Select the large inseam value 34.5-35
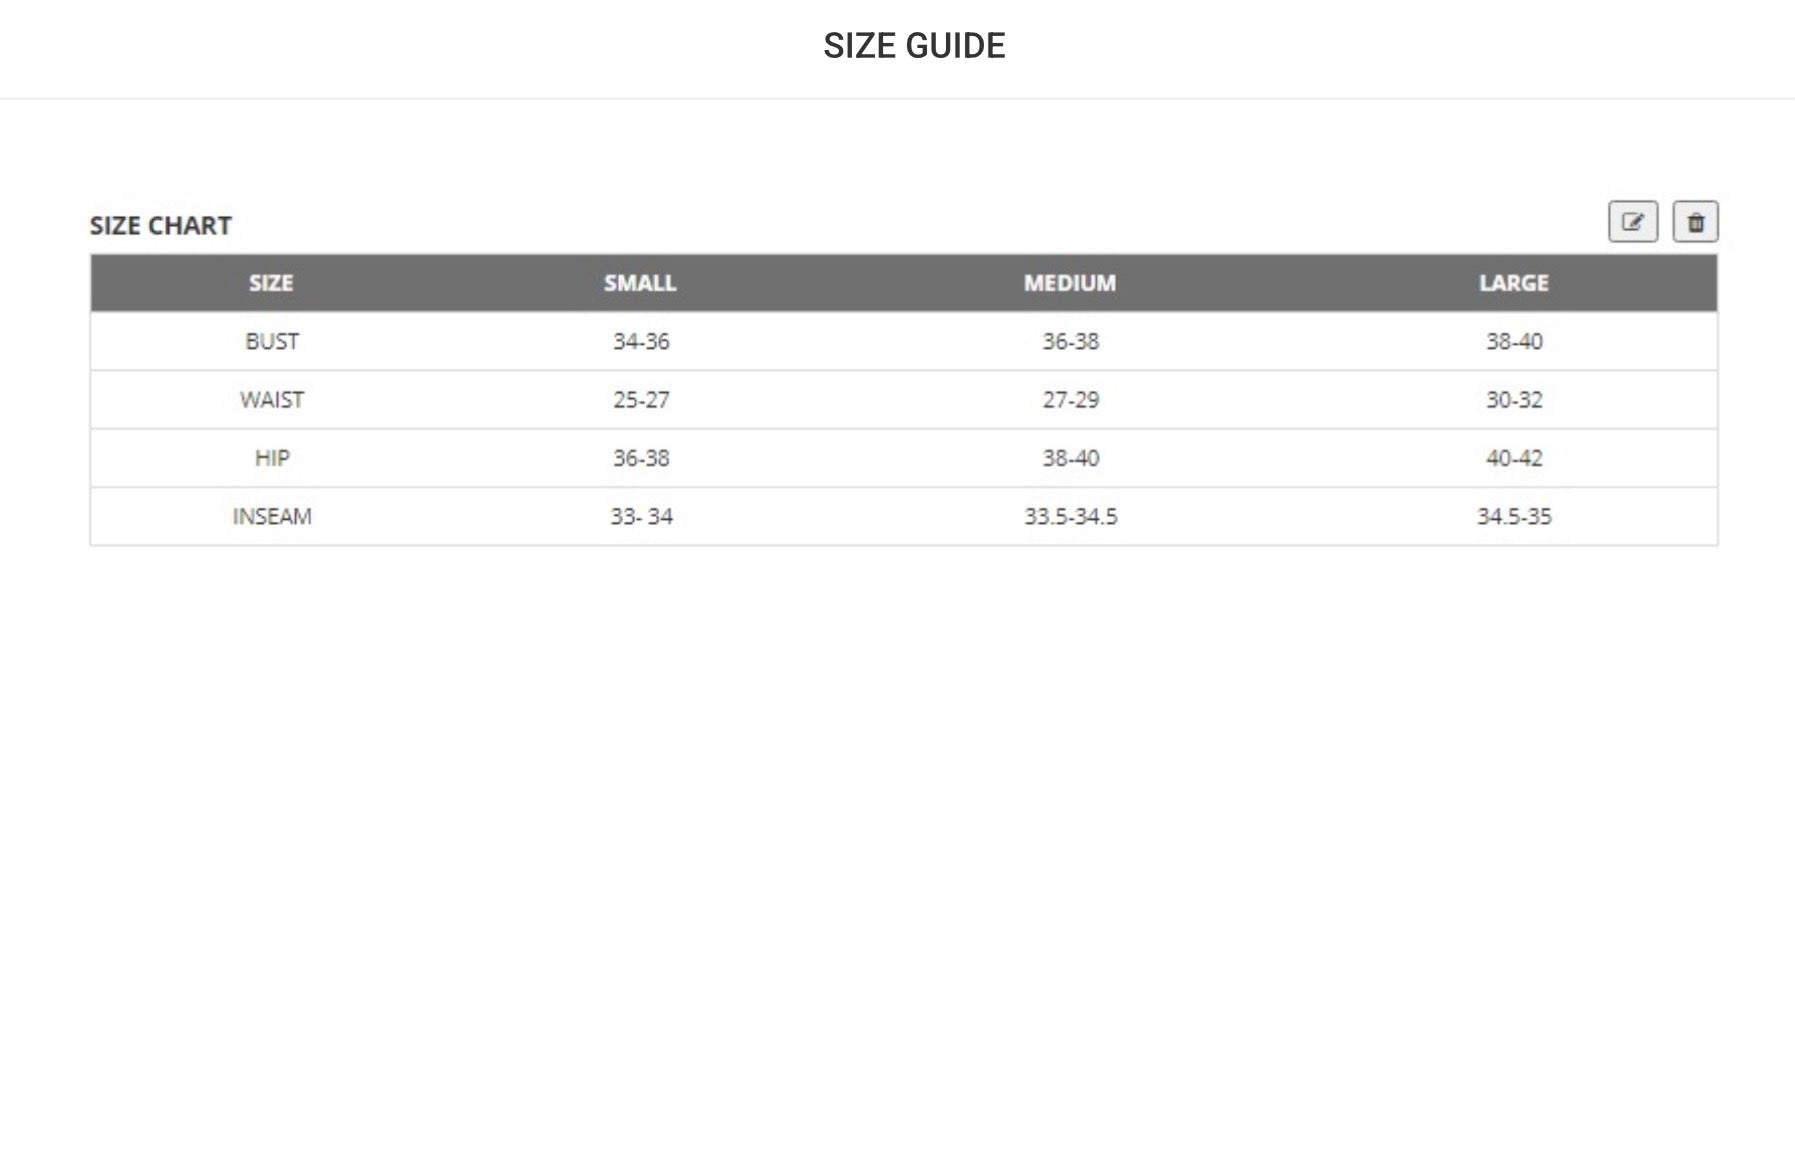Image resolution: width=1795 pixels, height=1156 pixels. coord(1513,517)
